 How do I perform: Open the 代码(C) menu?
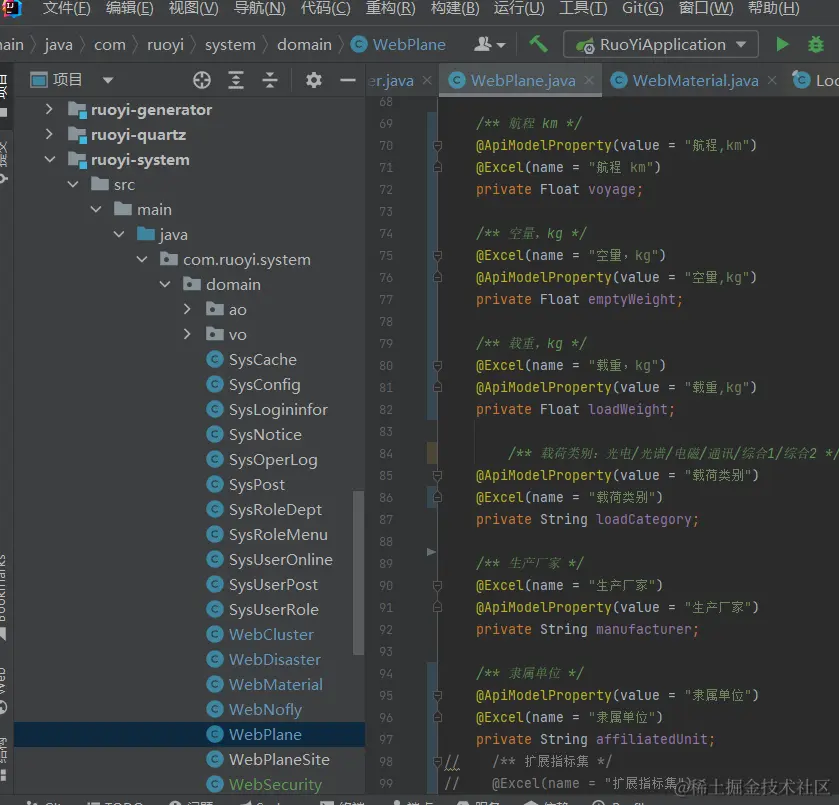point(325,8)
